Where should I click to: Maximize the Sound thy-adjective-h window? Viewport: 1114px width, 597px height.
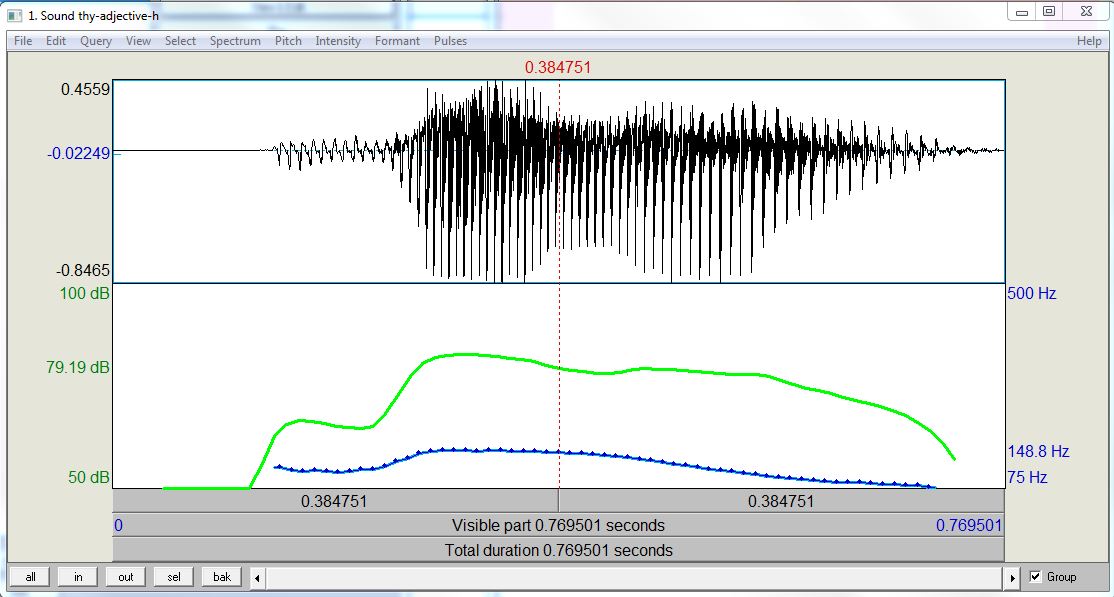pos(1049,12)
